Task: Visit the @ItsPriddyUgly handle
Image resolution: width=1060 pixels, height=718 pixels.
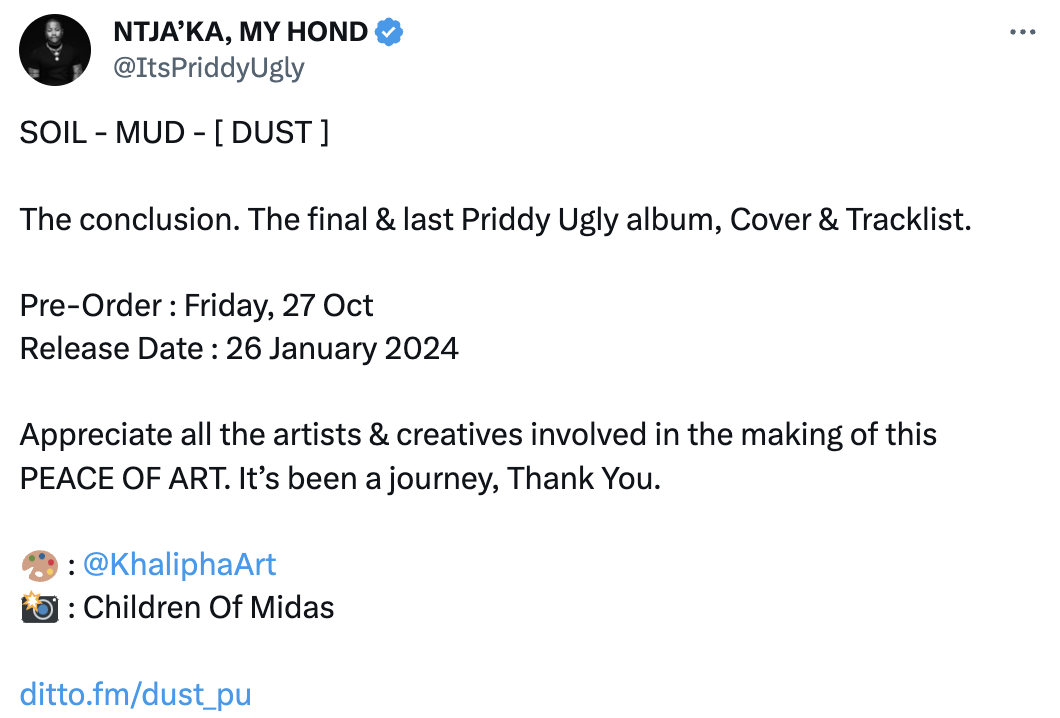Action: 209,68
